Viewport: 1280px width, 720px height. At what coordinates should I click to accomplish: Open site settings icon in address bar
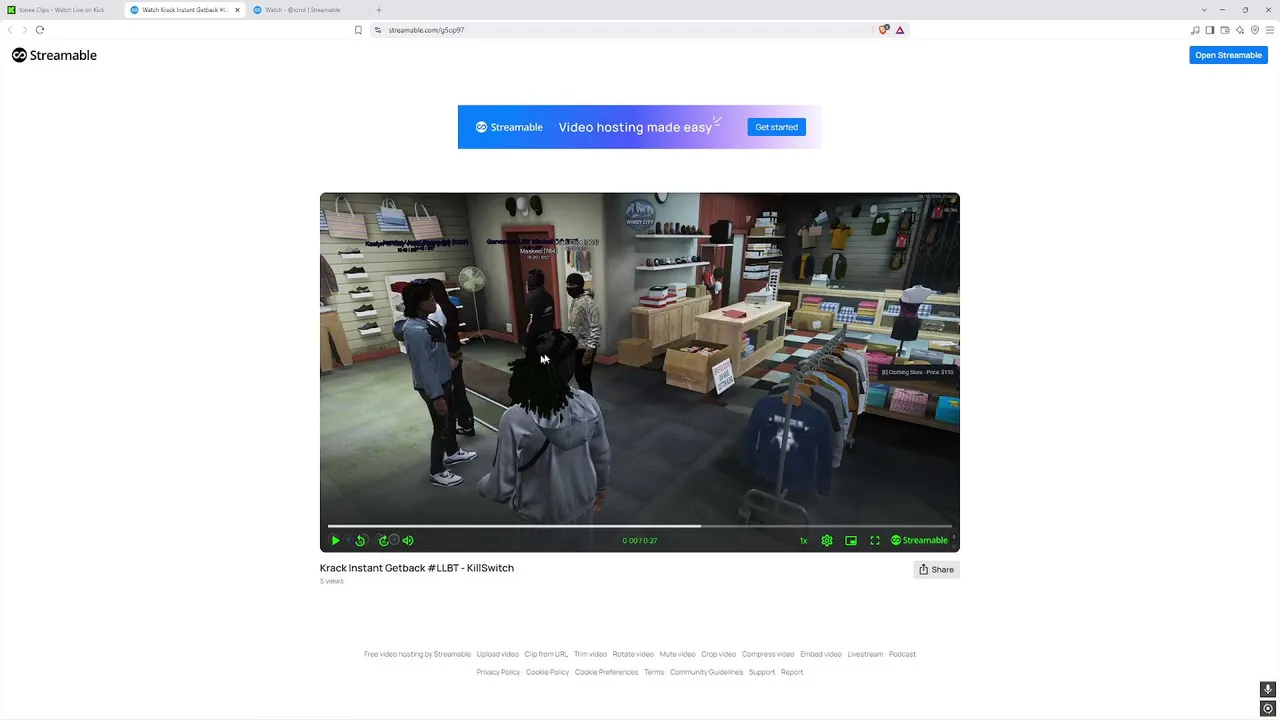pyautogui.click(x=378, y=30)
